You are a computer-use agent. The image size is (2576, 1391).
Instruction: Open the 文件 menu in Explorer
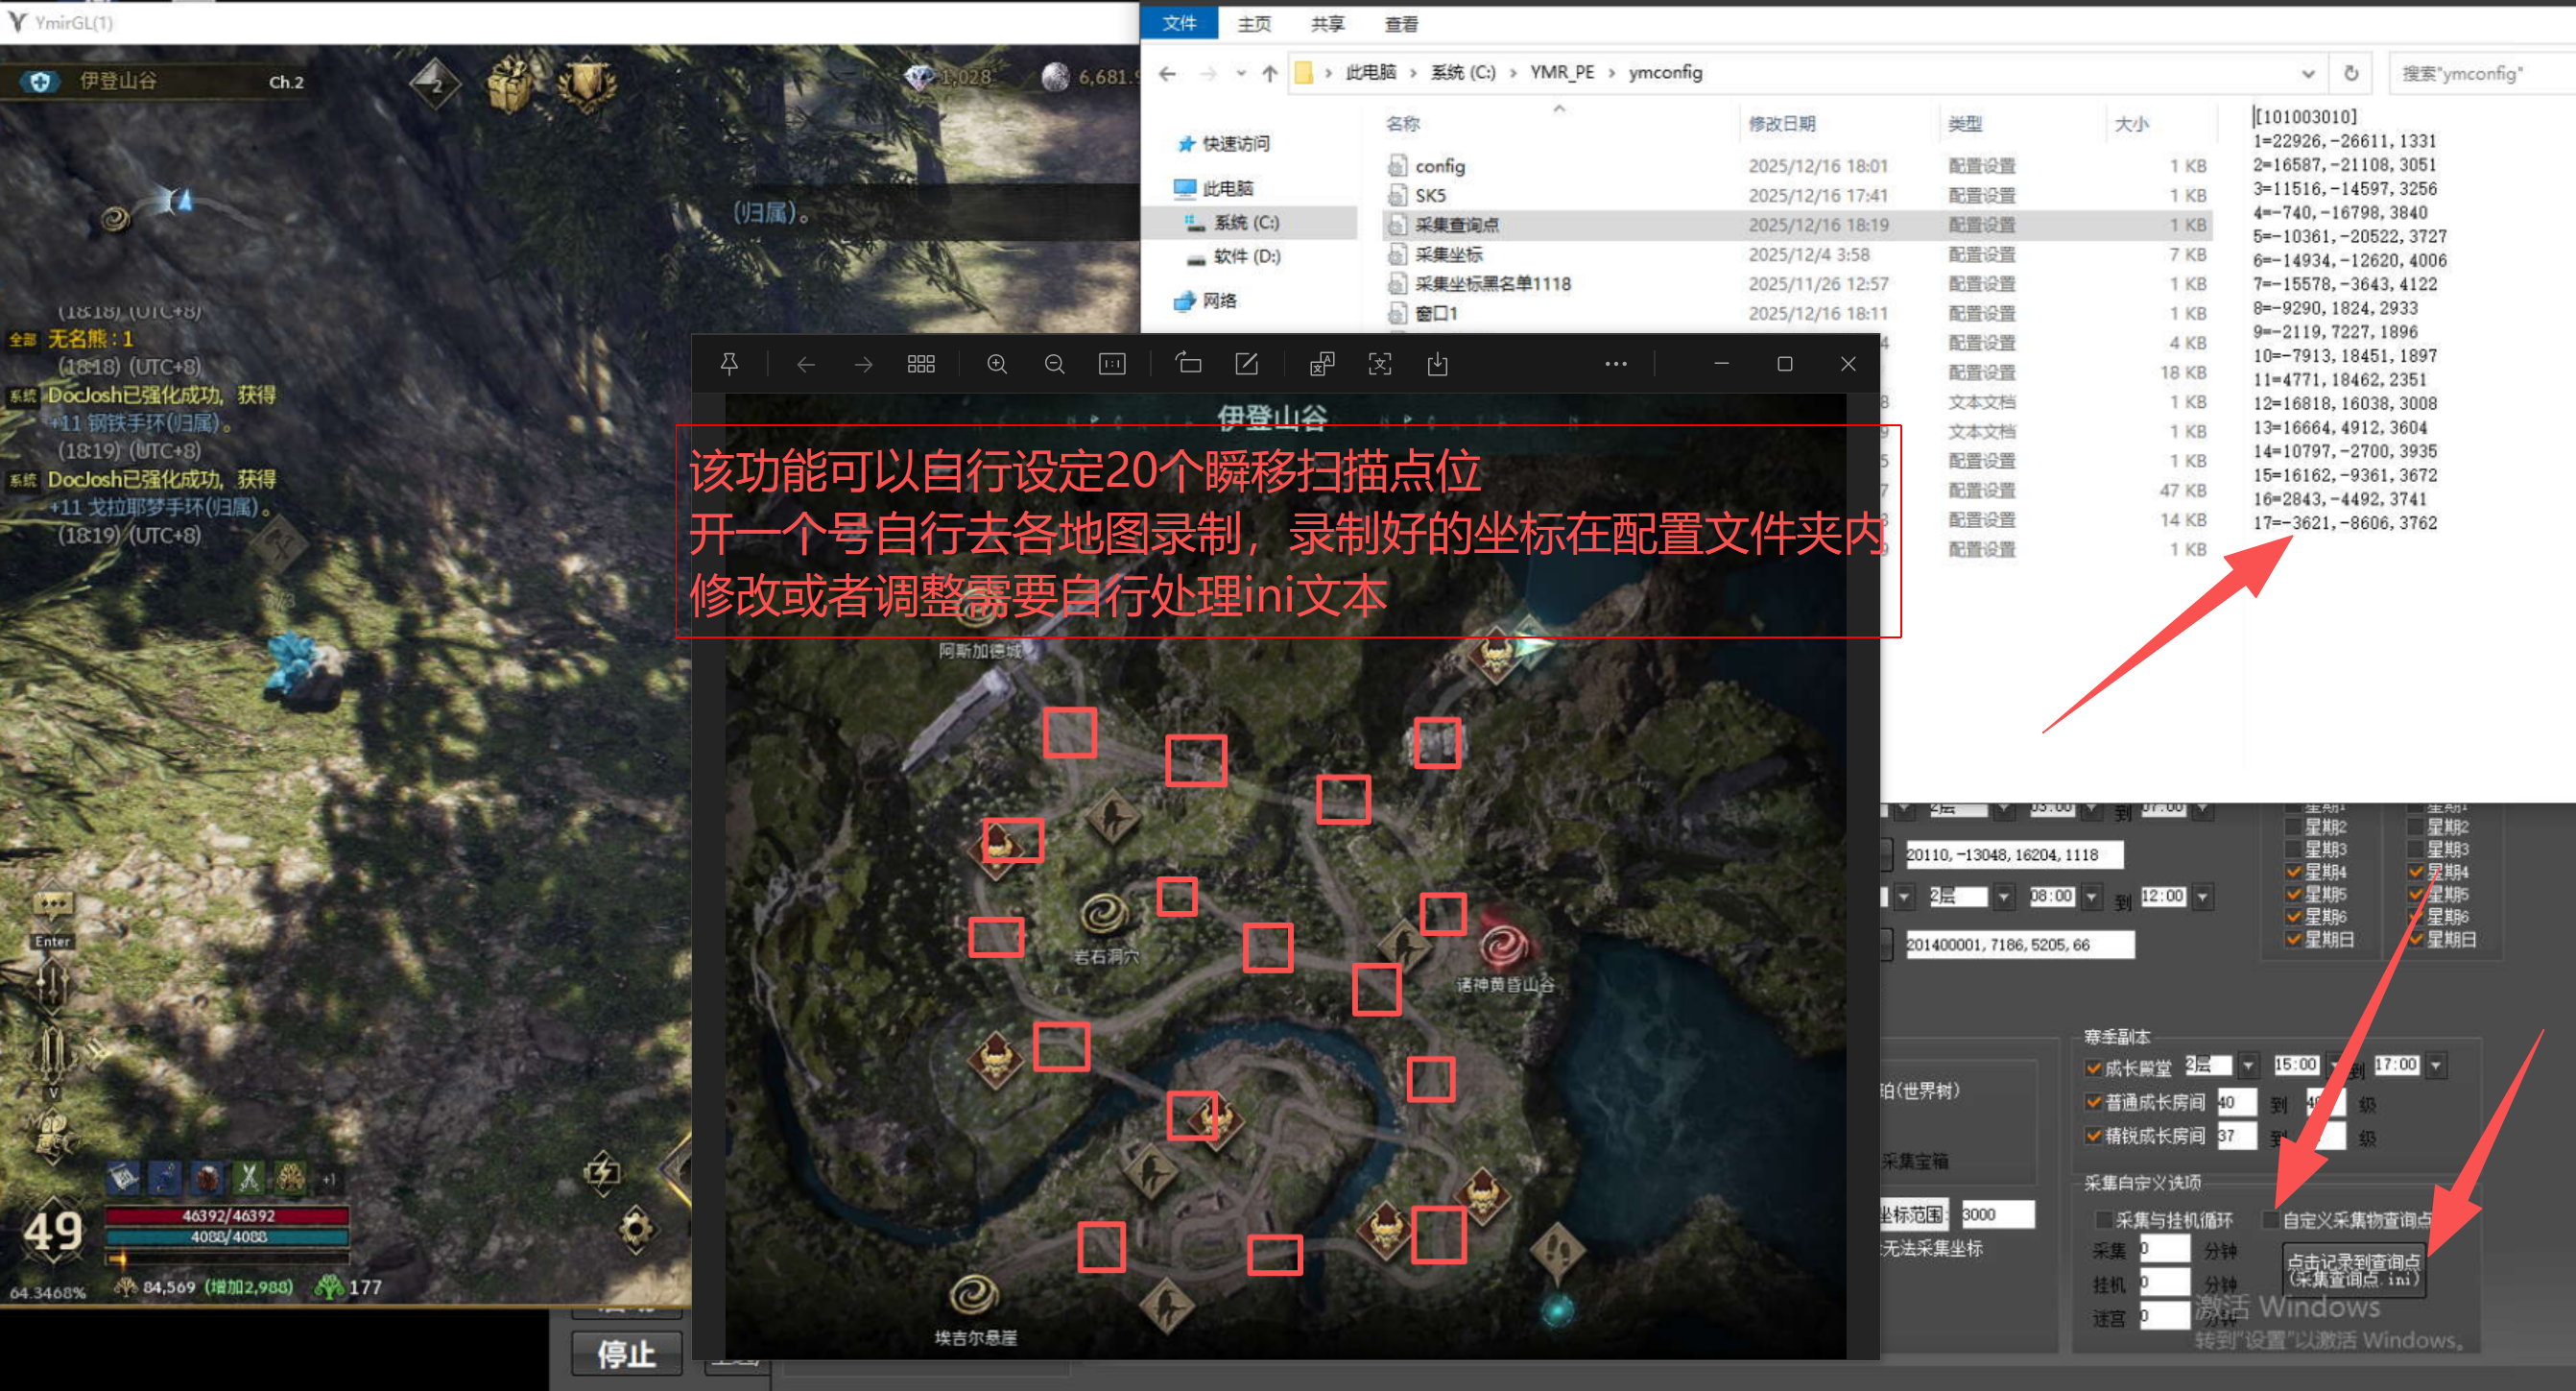1179,23
